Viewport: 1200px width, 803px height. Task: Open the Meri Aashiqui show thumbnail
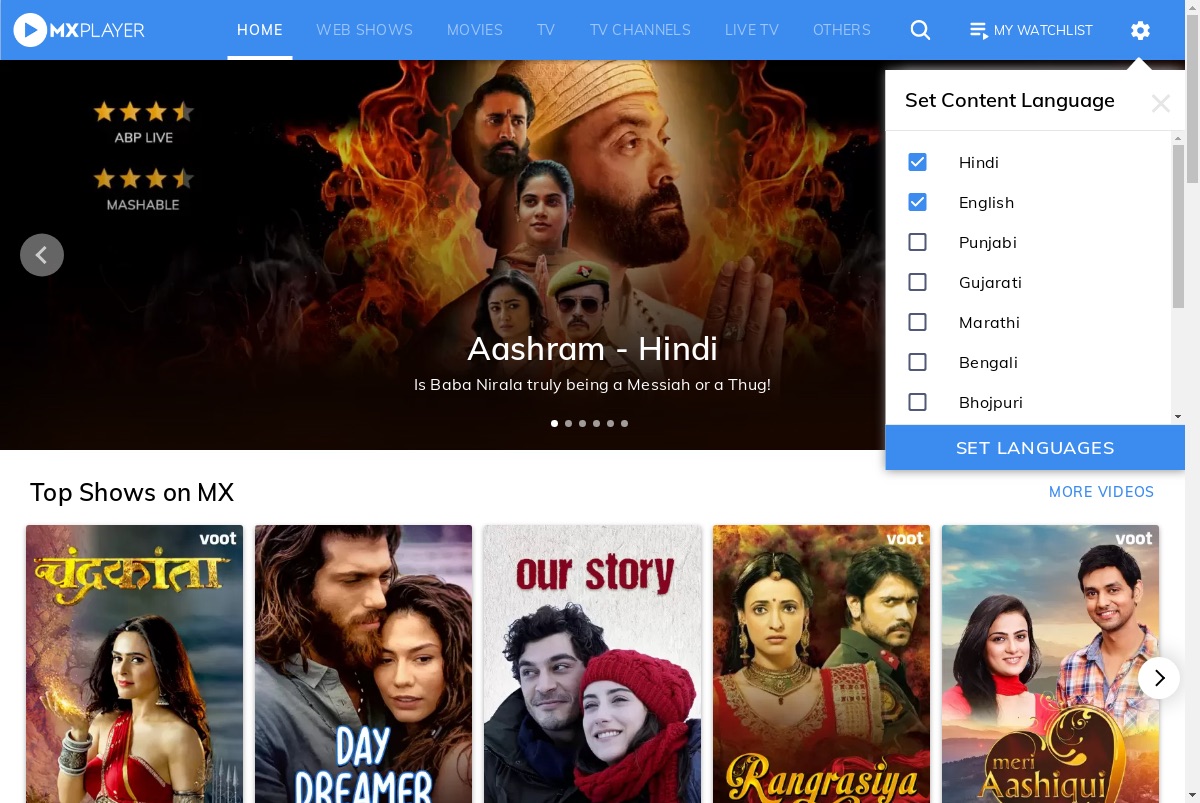(1050, 664)
